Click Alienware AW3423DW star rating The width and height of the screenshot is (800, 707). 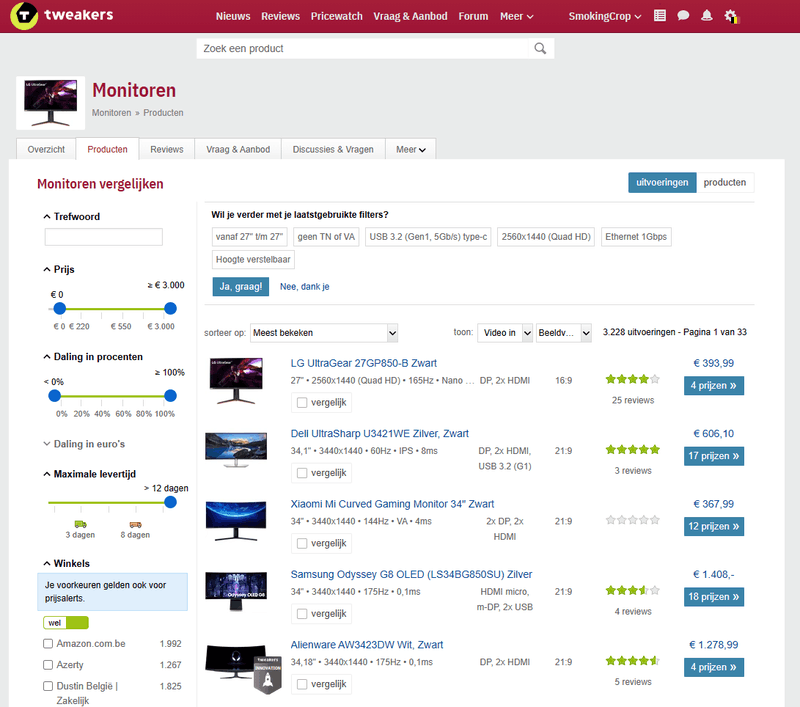click(633, 661)
